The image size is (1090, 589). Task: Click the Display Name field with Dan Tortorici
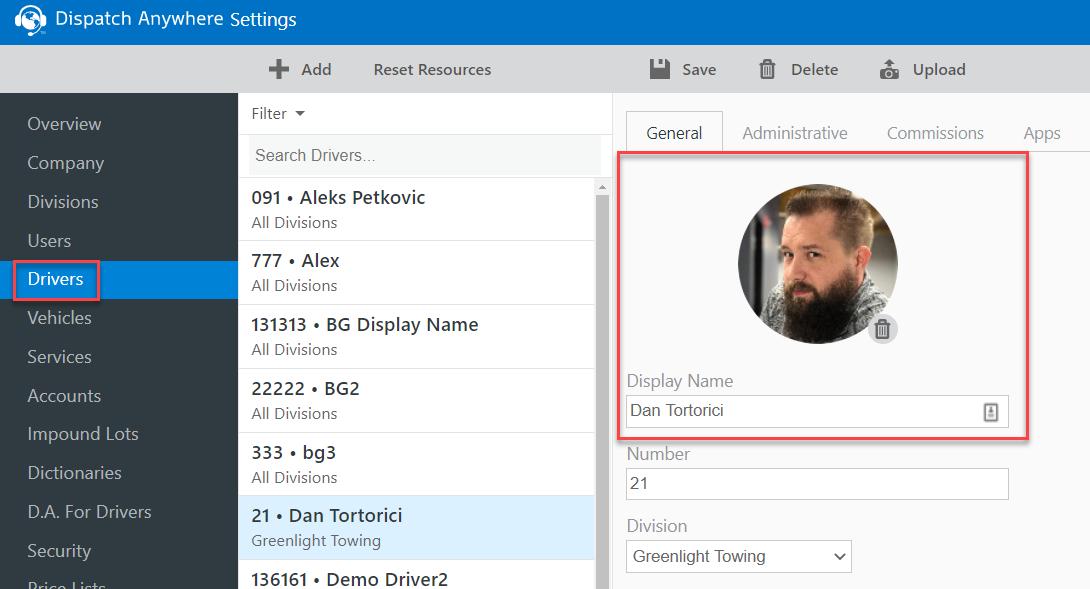point(817,411)
